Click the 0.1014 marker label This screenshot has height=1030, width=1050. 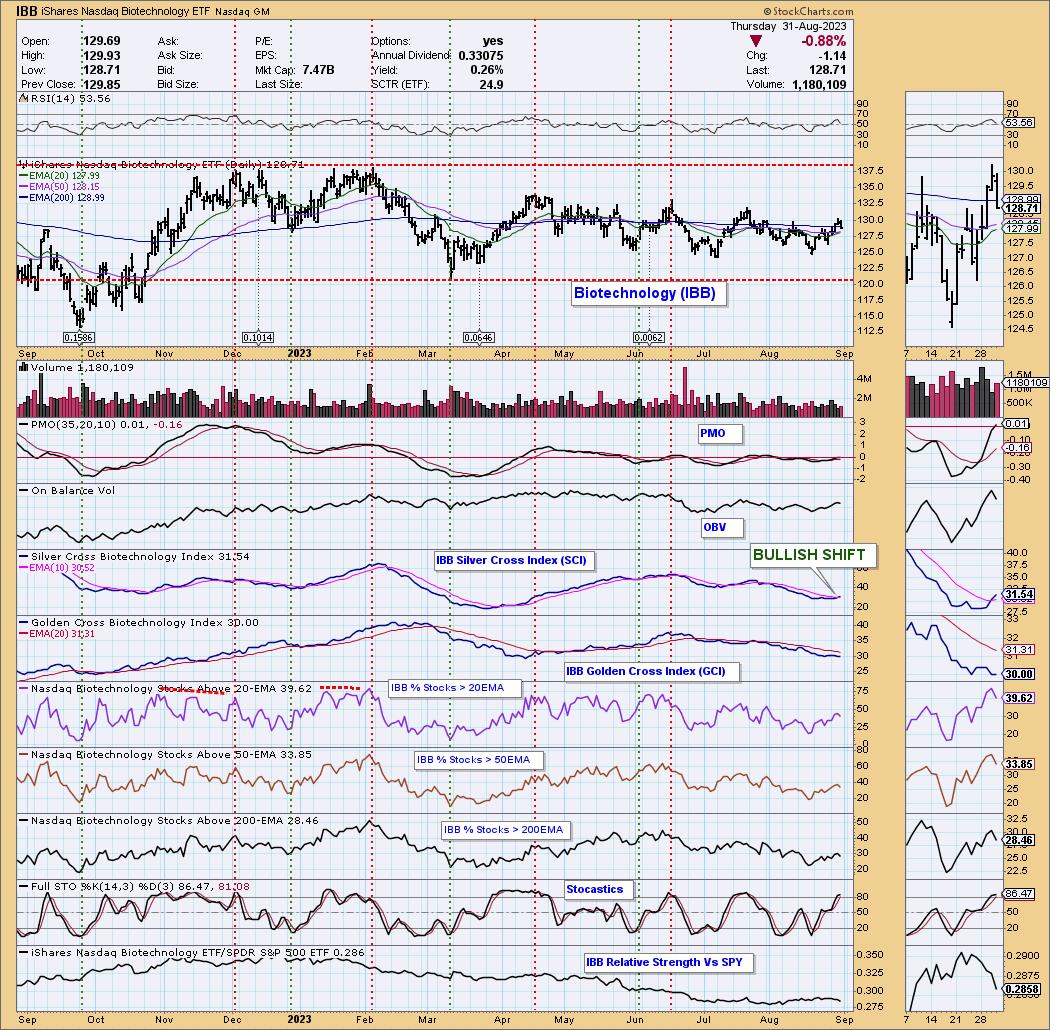click(258, 338)
